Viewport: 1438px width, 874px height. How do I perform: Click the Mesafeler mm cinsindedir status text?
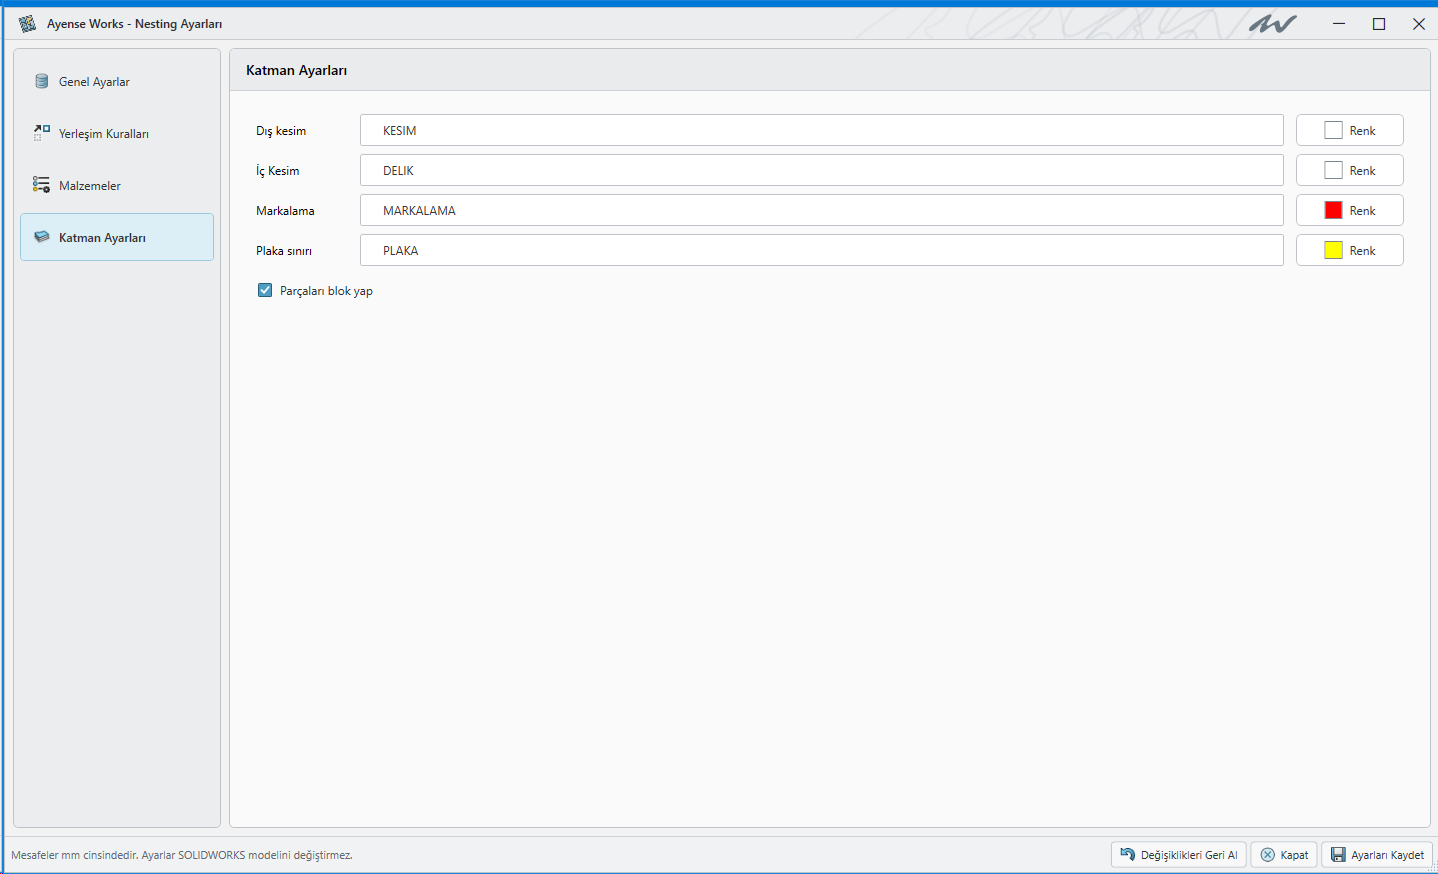pos(182,855)
